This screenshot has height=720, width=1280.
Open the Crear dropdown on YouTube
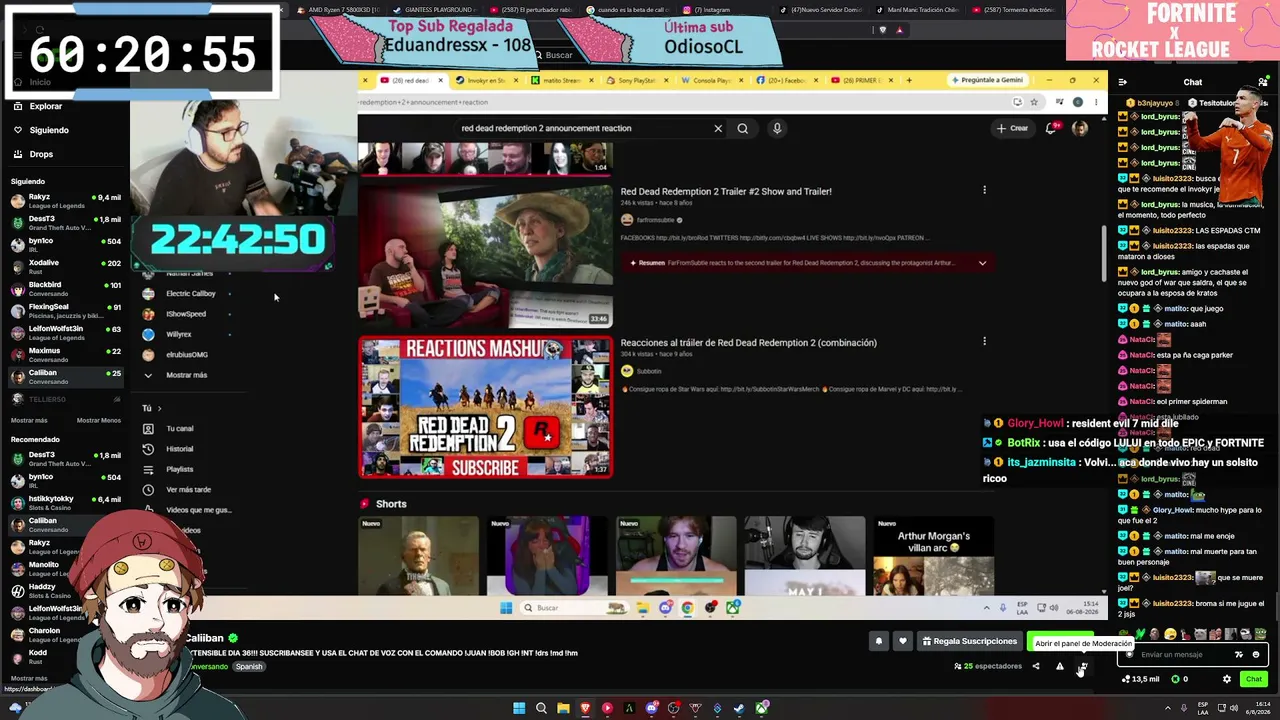[1012, 128]
